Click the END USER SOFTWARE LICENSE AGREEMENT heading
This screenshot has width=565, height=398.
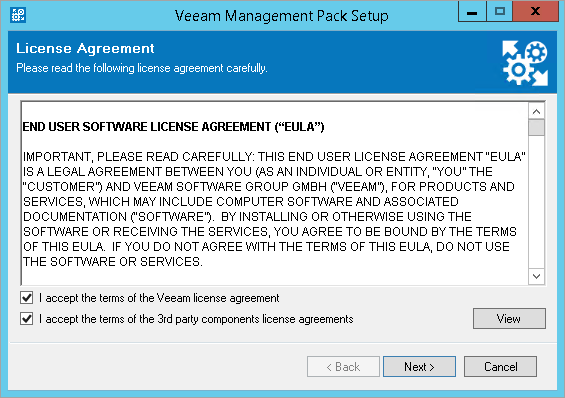point(173,127)
